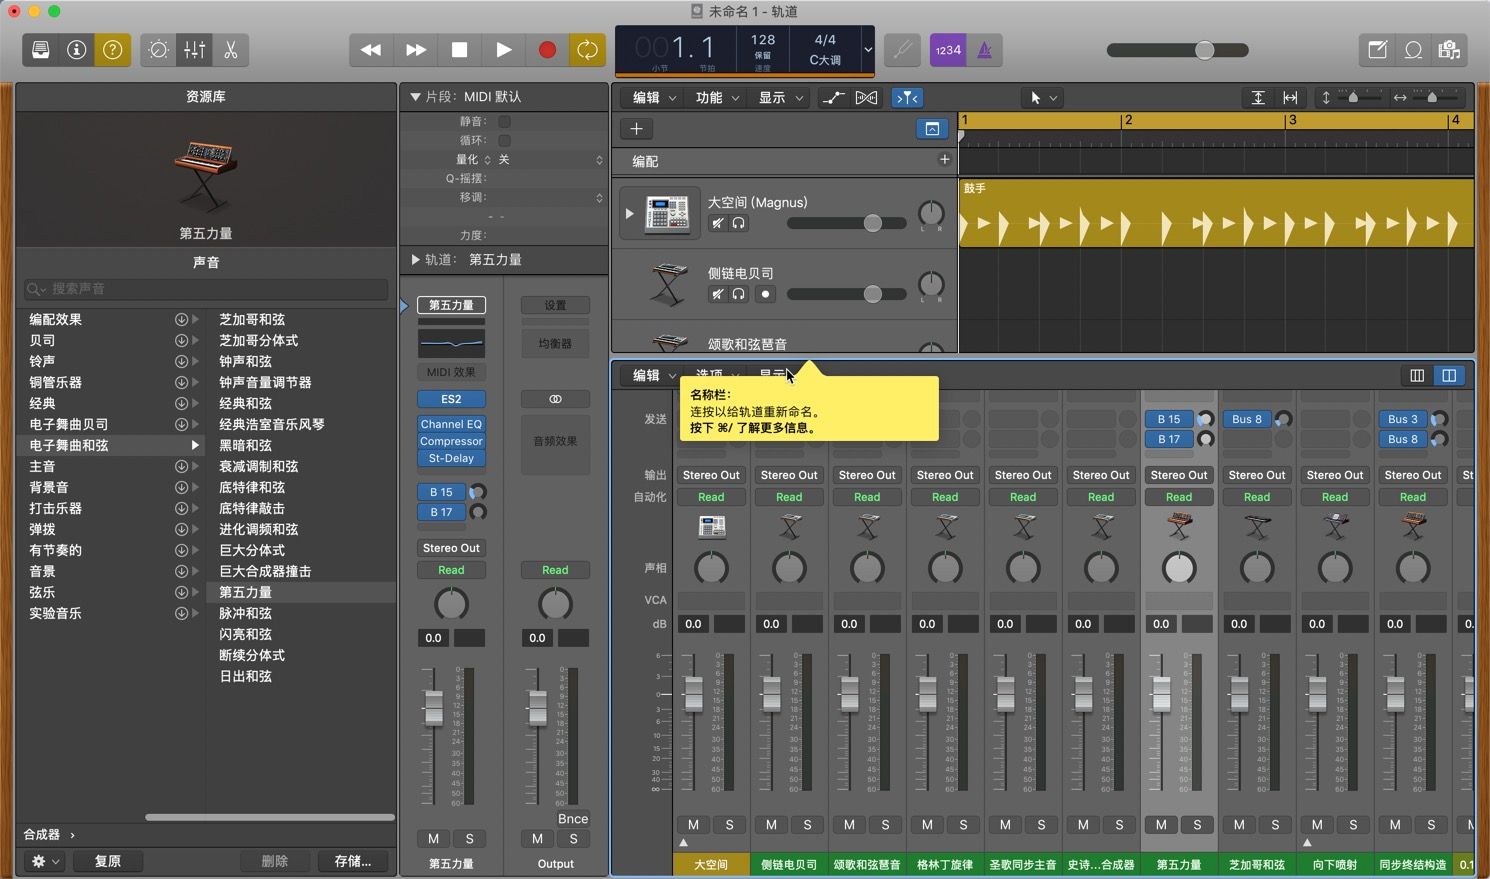Toggle the Cycle loop button
1490x879 pixels.
587,50
